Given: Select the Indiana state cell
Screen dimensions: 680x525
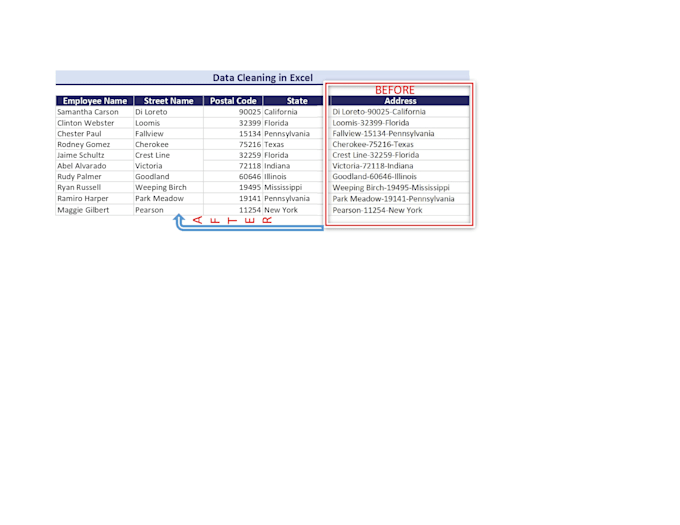Looking at the screenshot, I should [293, 166].
